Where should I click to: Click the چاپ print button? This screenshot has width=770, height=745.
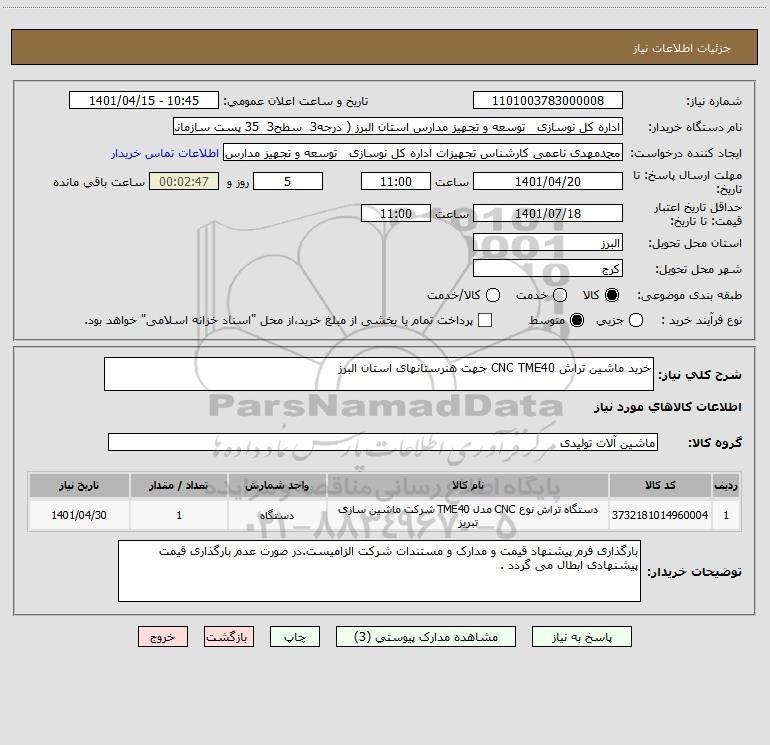pos(295,637)
